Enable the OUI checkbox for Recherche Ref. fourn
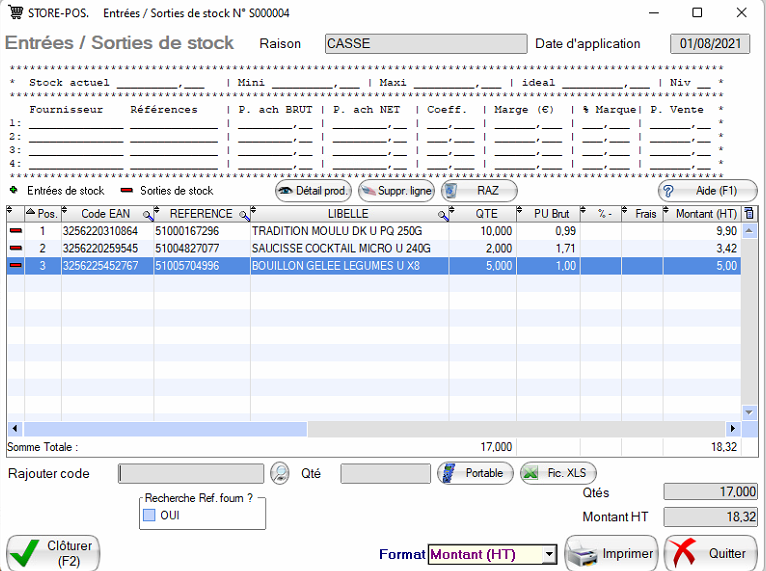Viewport: 766px width, 571px height. coord(149,515)
